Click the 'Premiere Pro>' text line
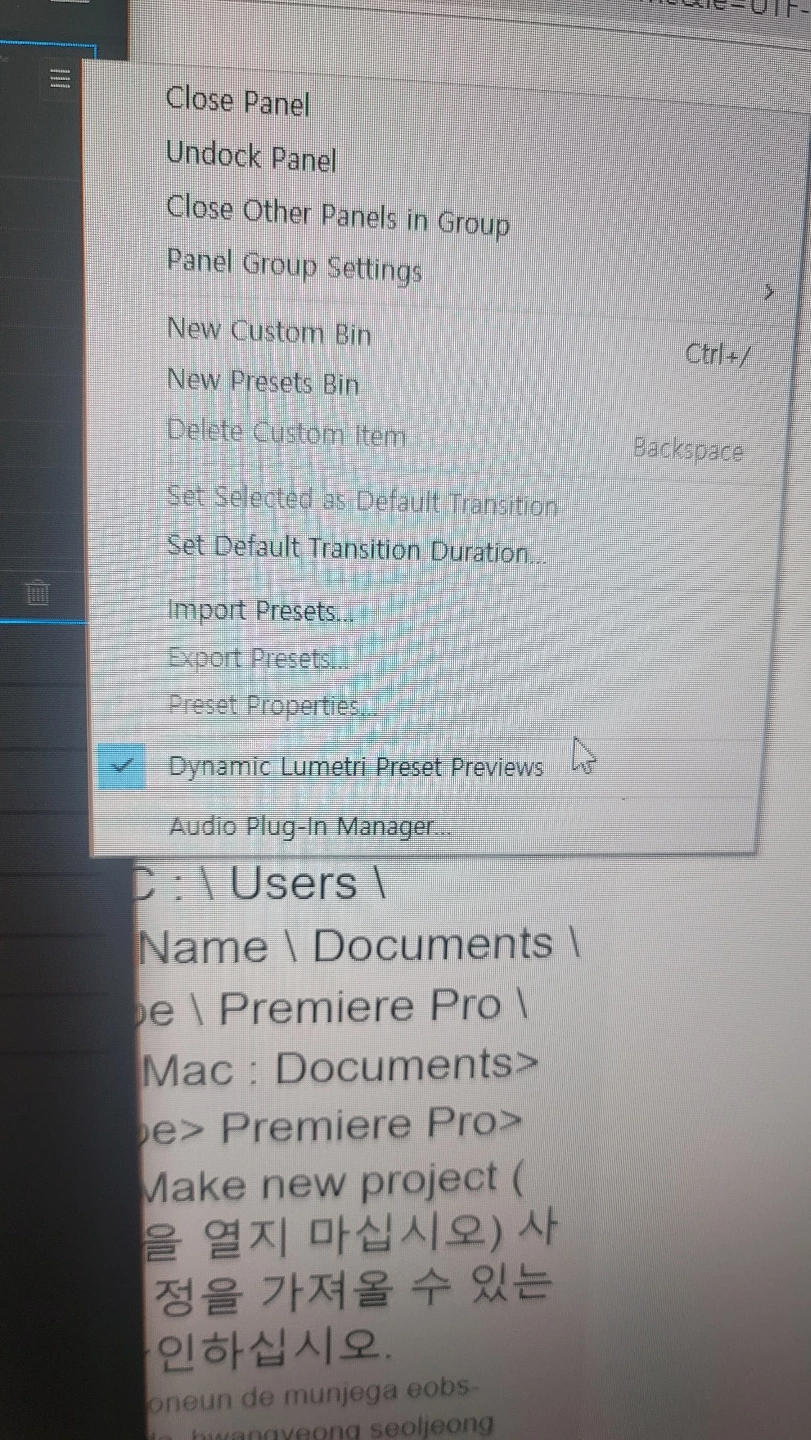Image resolution: width=811 pixels, height=1440 pixels. click(371, 1127)
